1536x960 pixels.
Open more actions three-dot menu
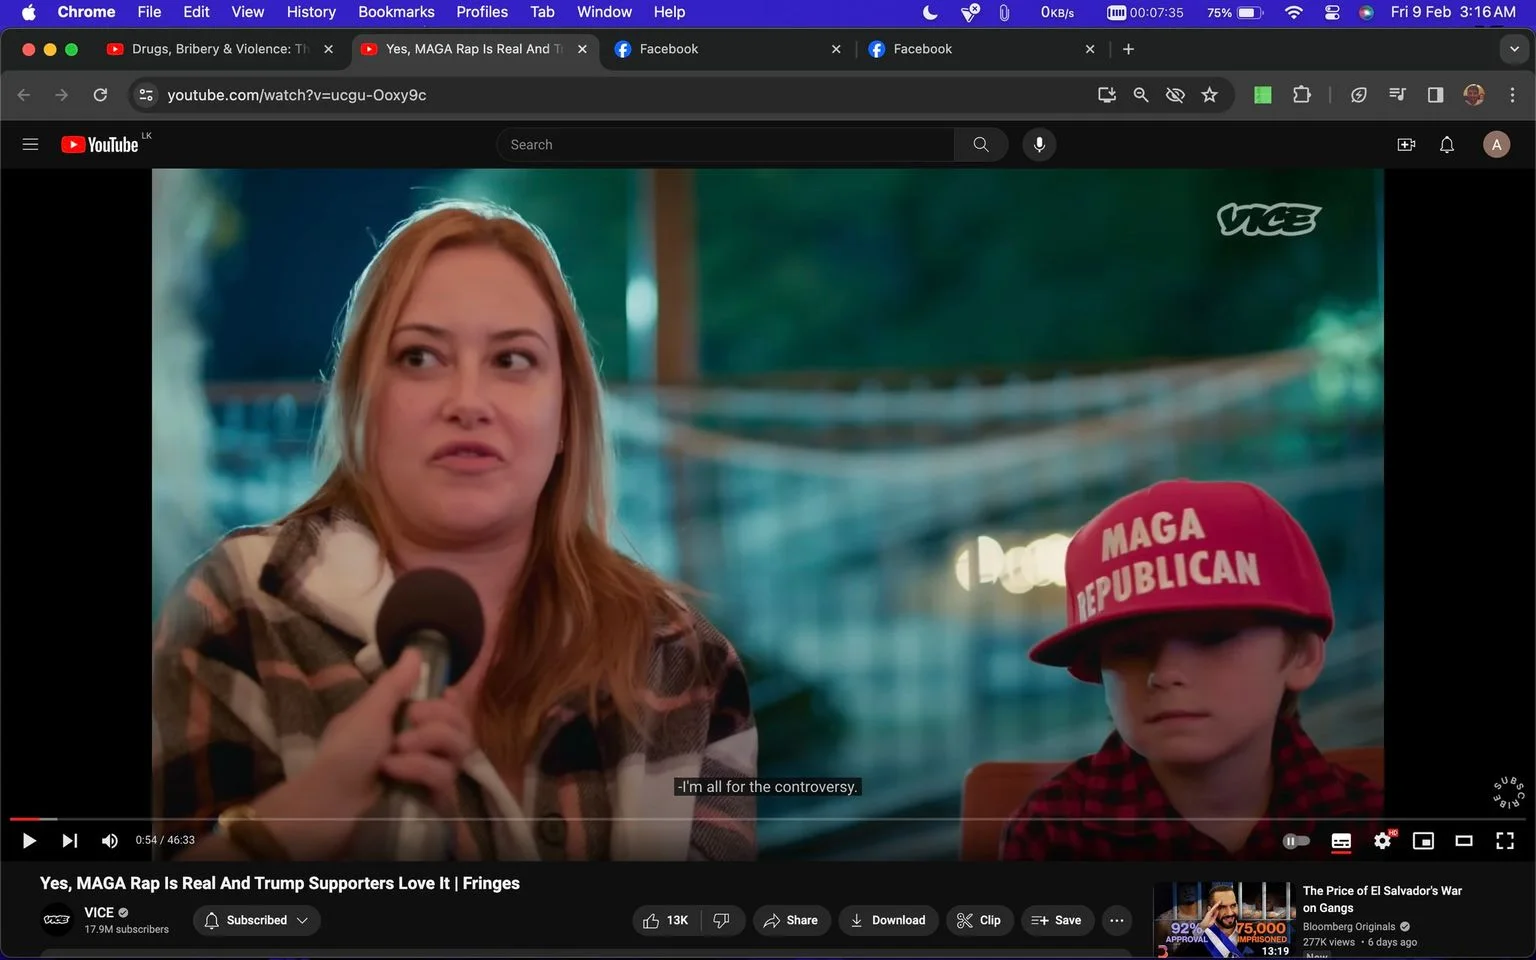point(1117,921)
